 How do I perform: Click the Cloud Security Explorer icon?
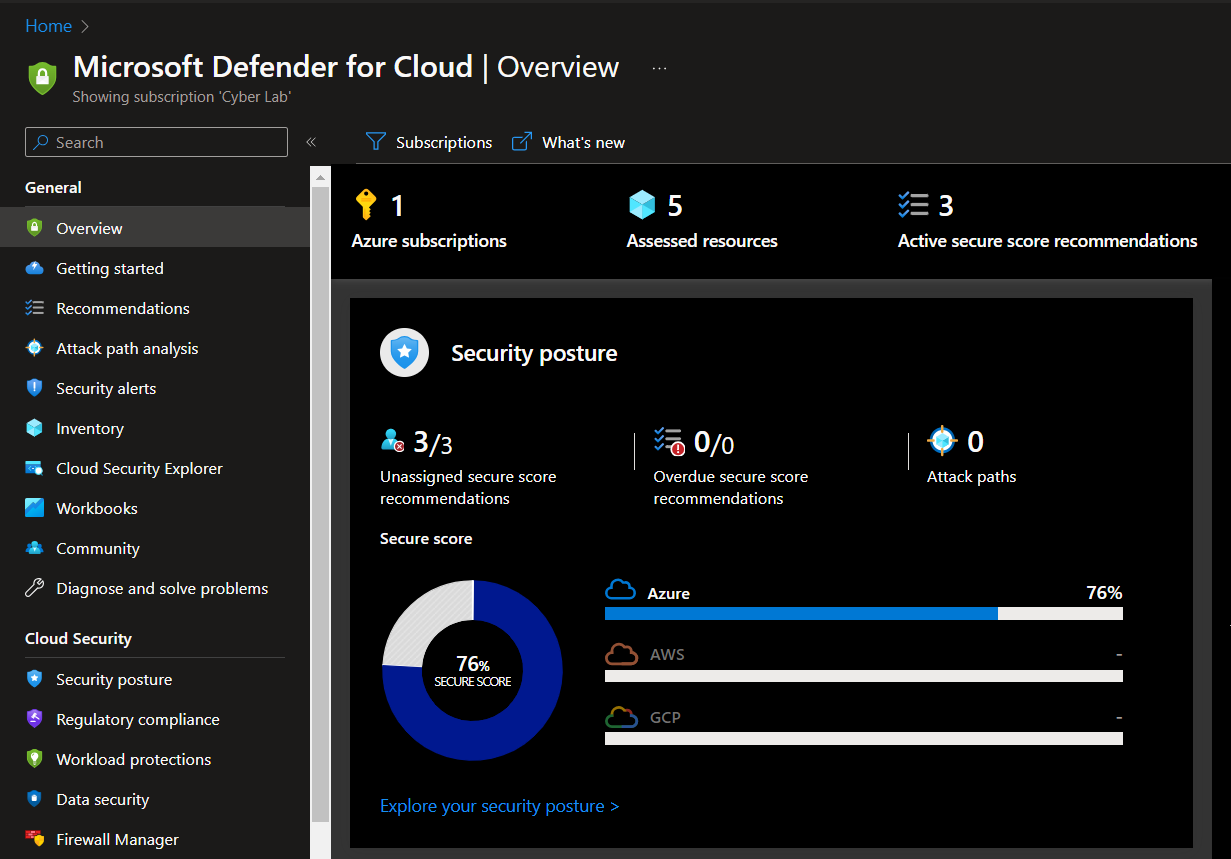[x=35, y=468]
